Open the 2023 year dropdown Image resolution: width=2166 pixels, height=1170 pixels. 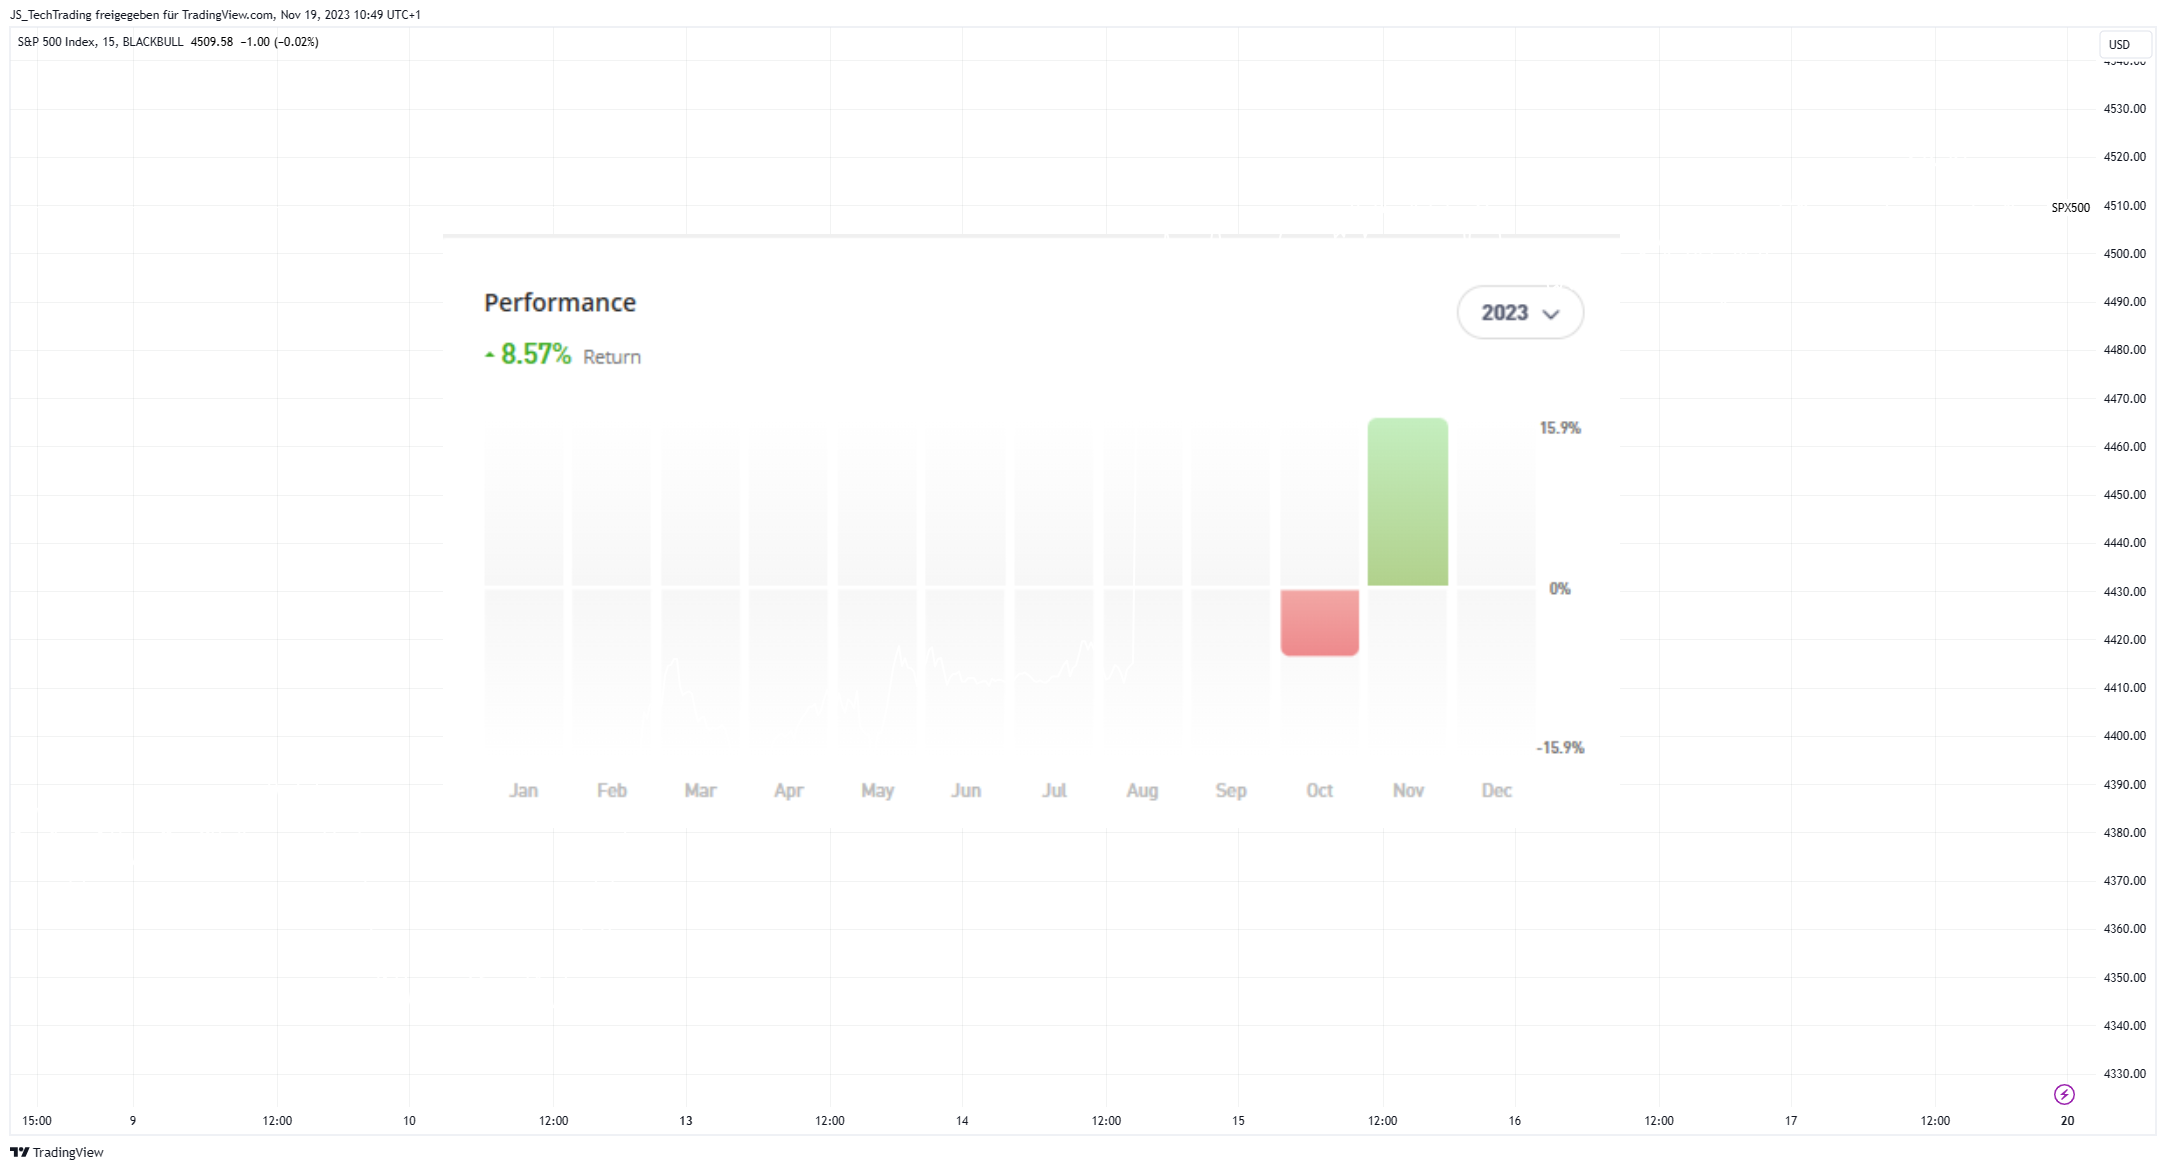1520,313
